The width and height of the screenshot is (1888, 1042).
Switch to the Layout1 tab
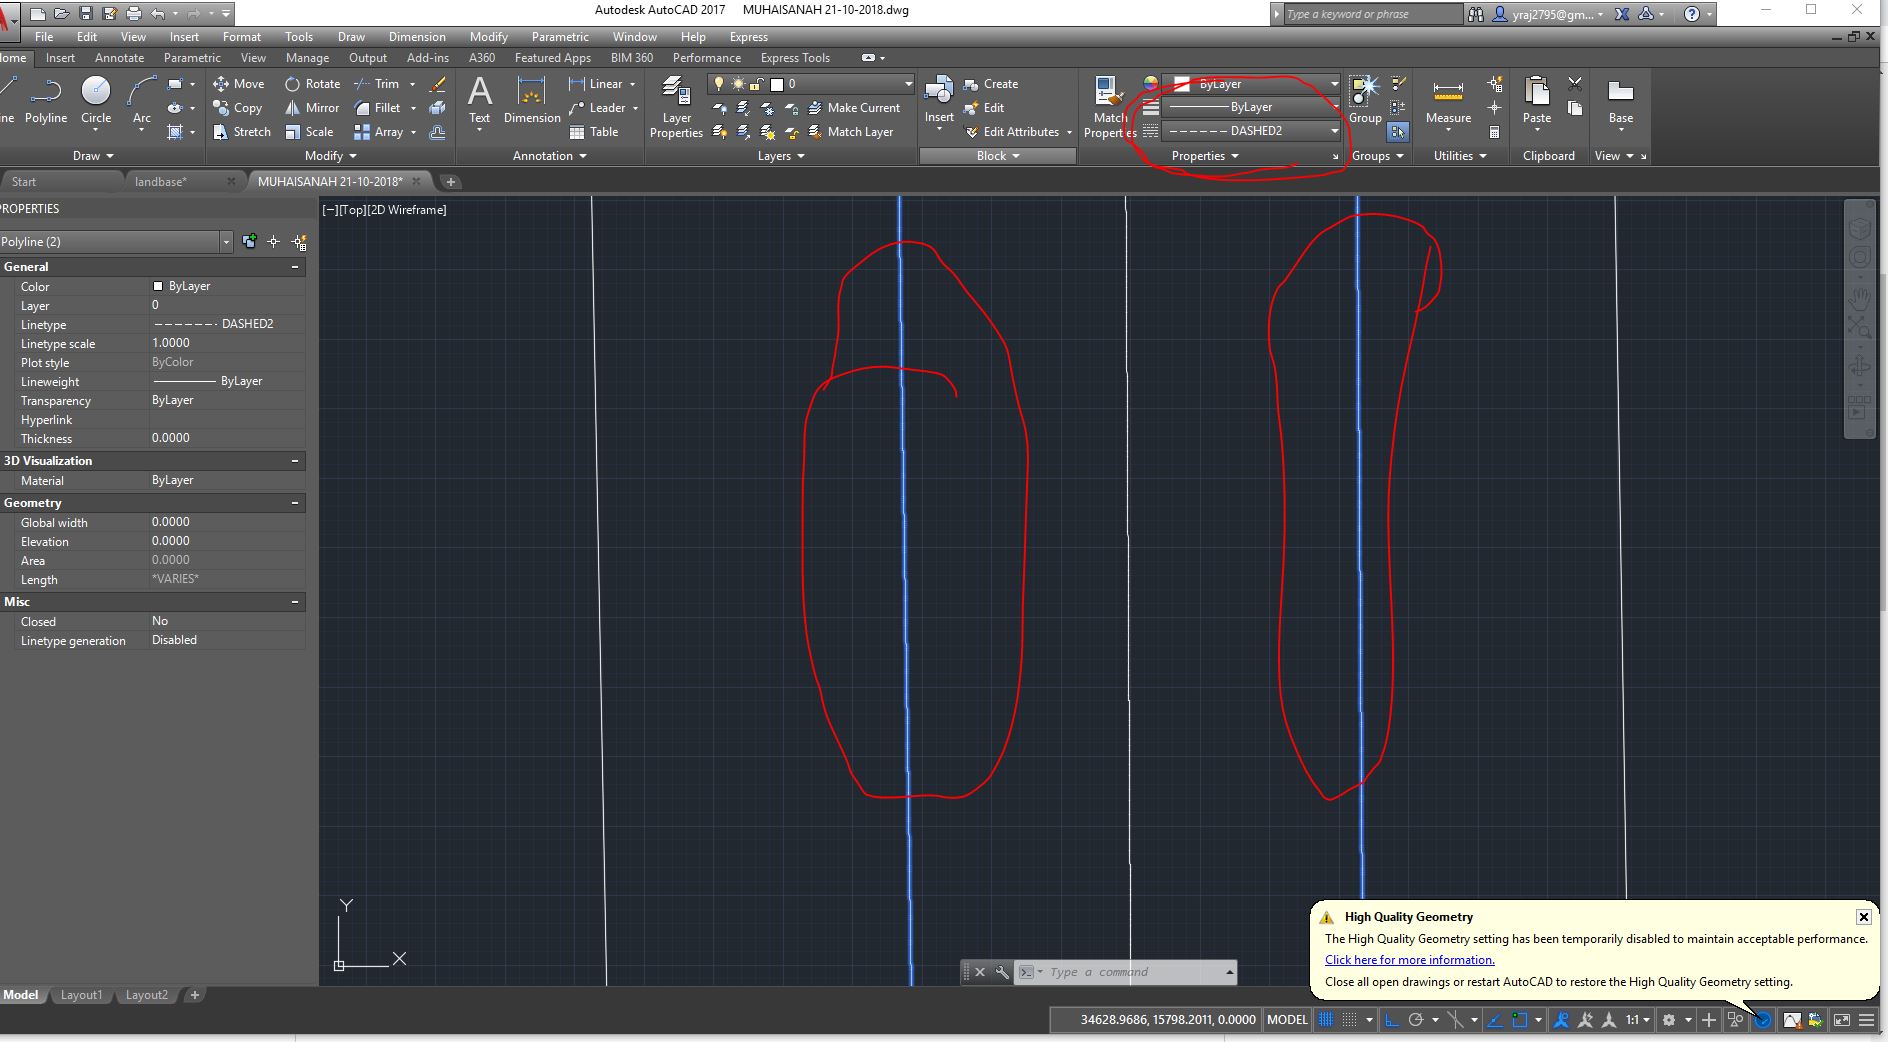pyautogui.click(x=81, y=995)
